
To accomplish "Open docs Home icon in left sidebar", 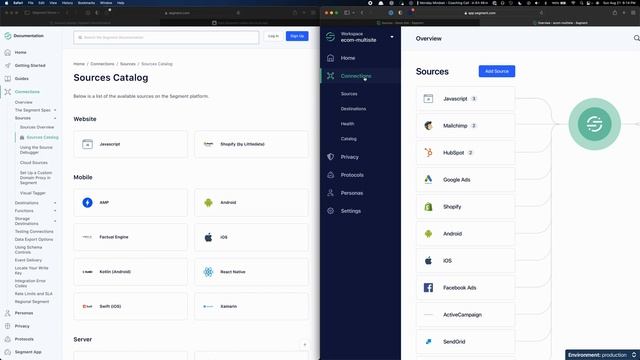I will point(8,52).
